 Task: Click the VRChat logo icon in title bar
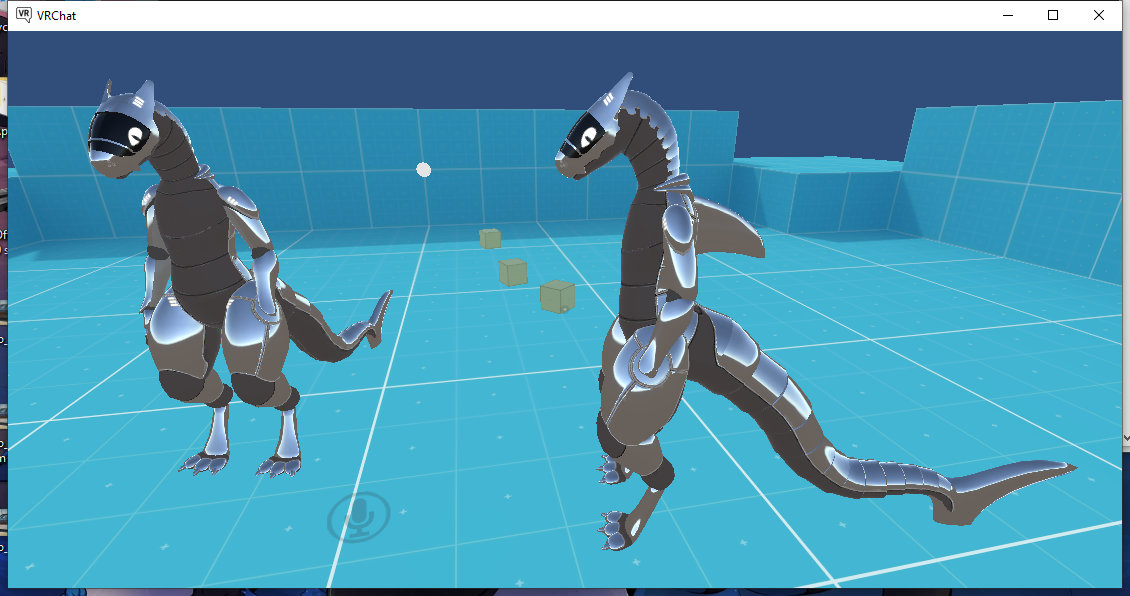click(x=24, y=15)
